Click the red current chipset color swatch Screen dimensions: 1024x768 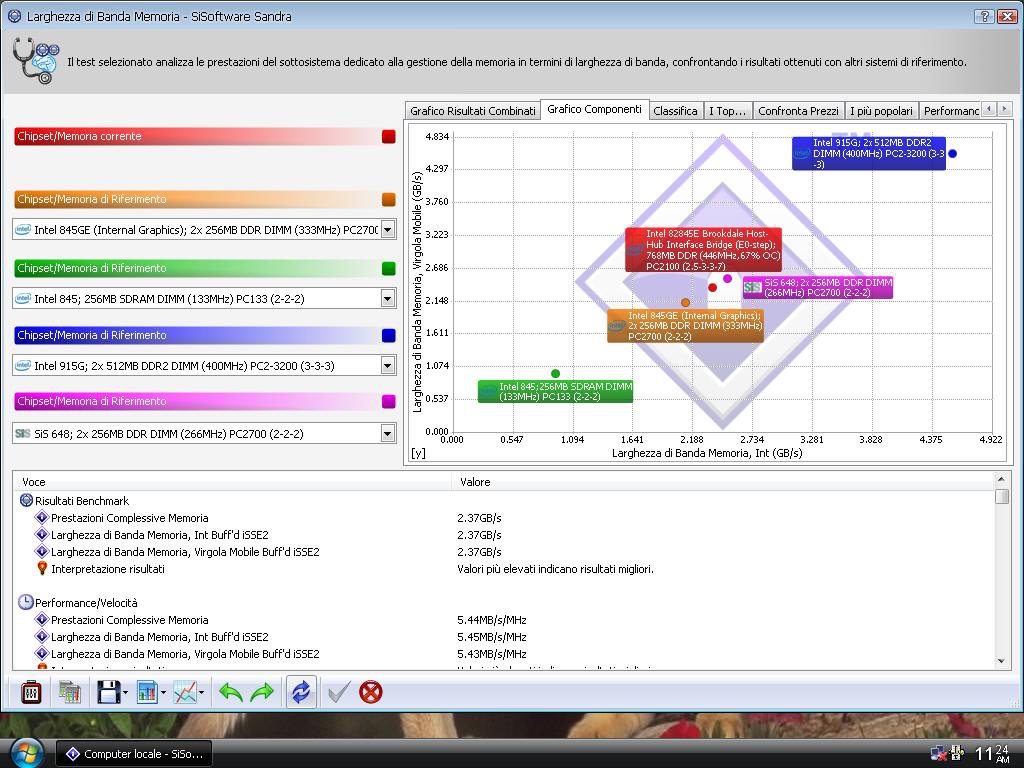(389, 137)
